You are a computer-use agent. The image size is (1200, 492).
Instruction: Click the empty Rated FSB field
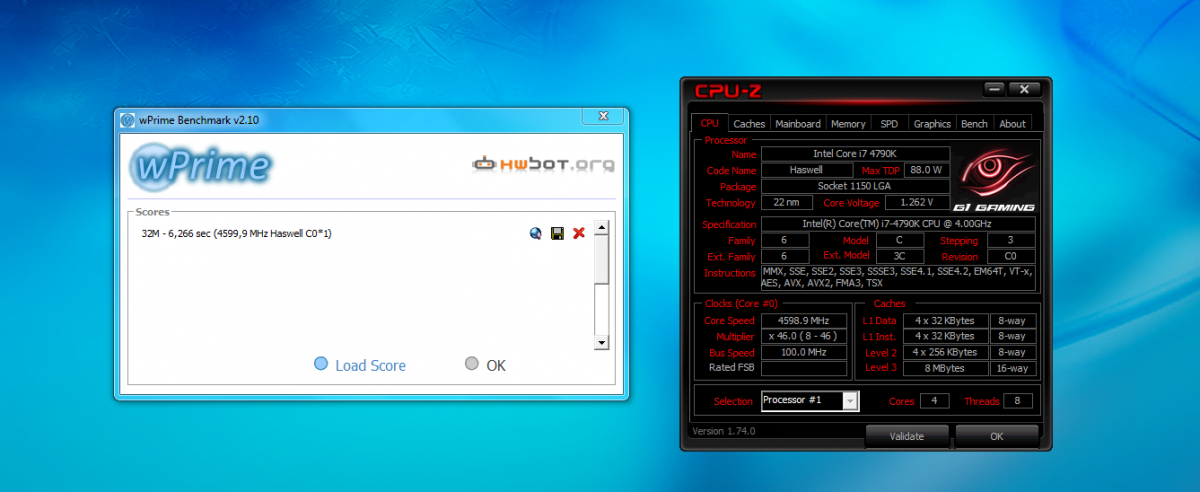802,367
